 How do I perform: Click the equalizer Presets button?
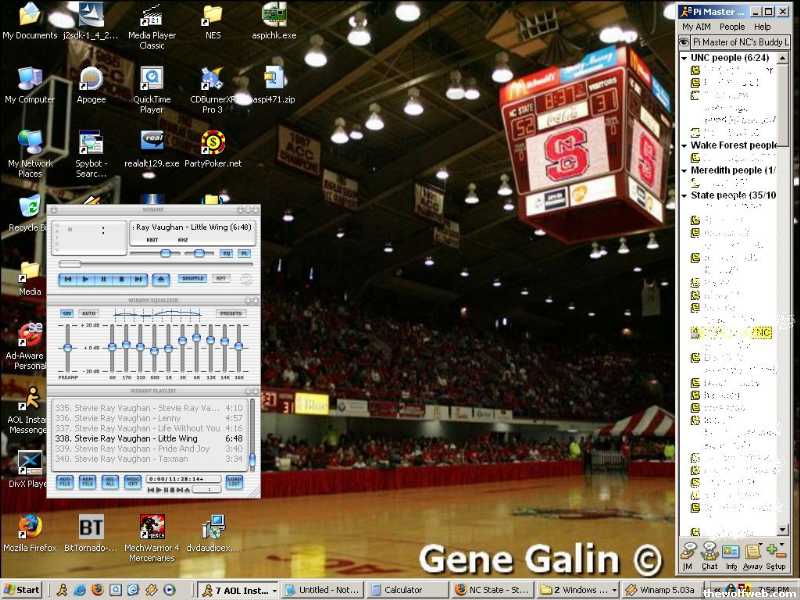[x=231, y=313]
